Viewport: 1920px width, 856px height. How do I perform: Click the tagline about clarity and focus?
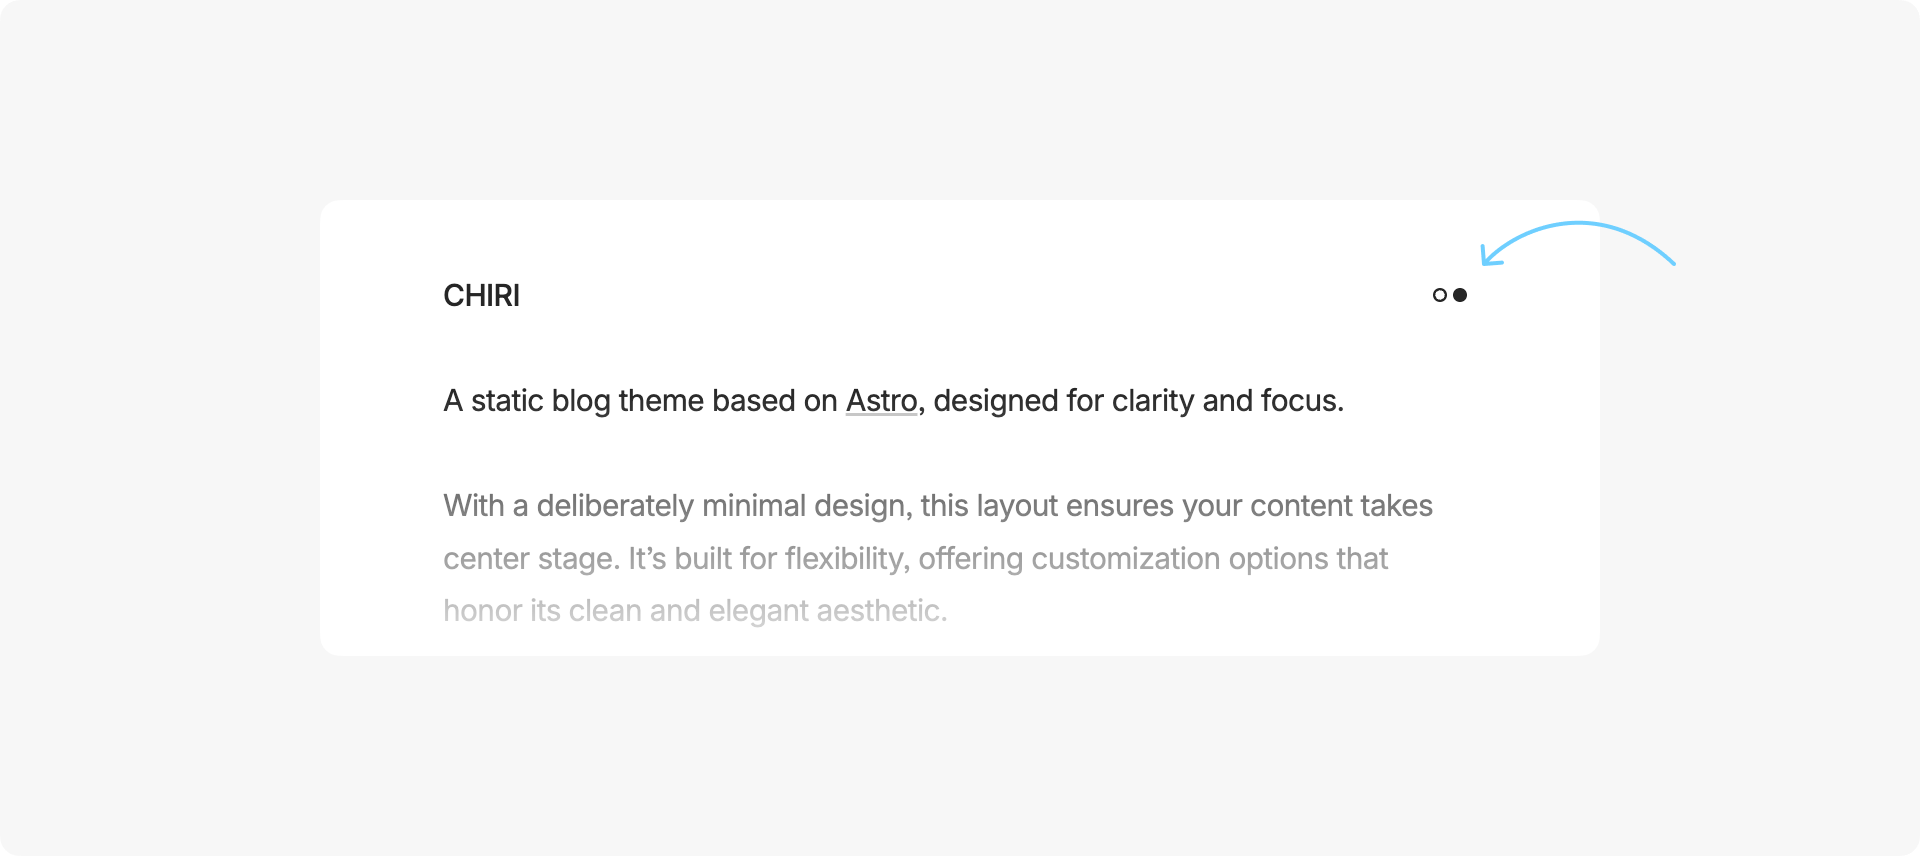[x=894, y=400]
